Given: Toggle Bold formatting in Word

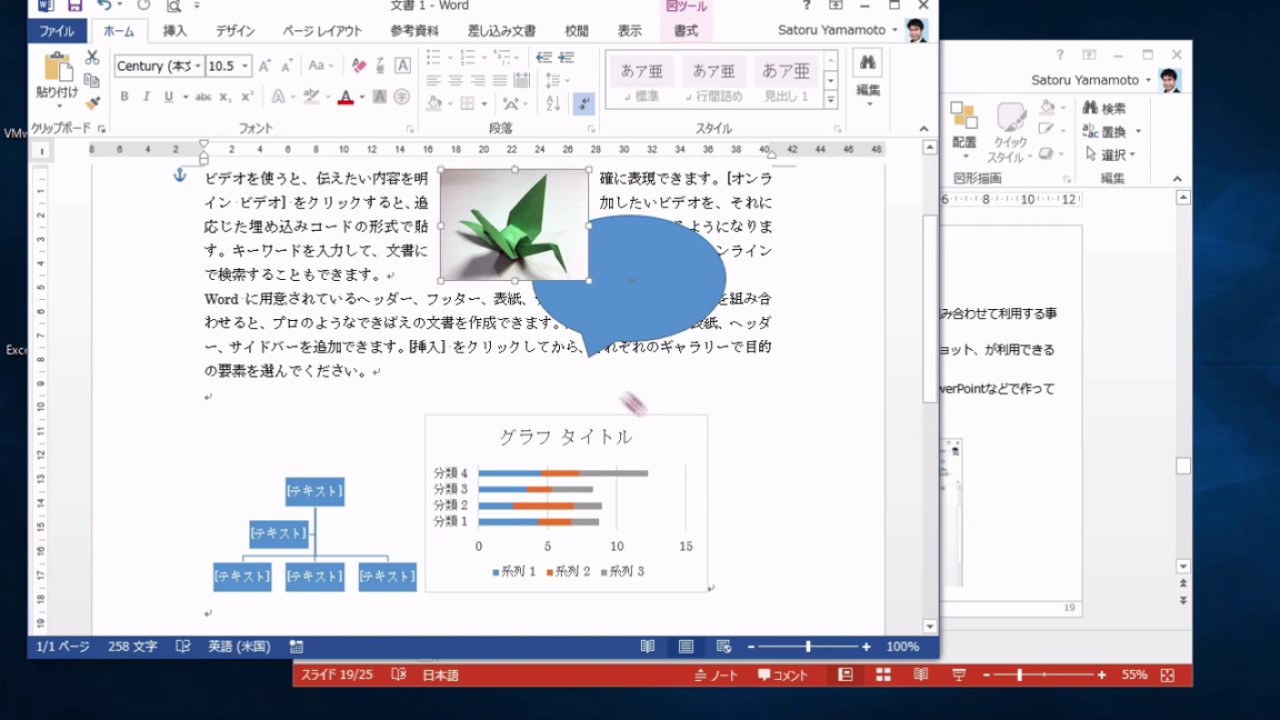Looking at the screenshot, I should coord(124,97).
